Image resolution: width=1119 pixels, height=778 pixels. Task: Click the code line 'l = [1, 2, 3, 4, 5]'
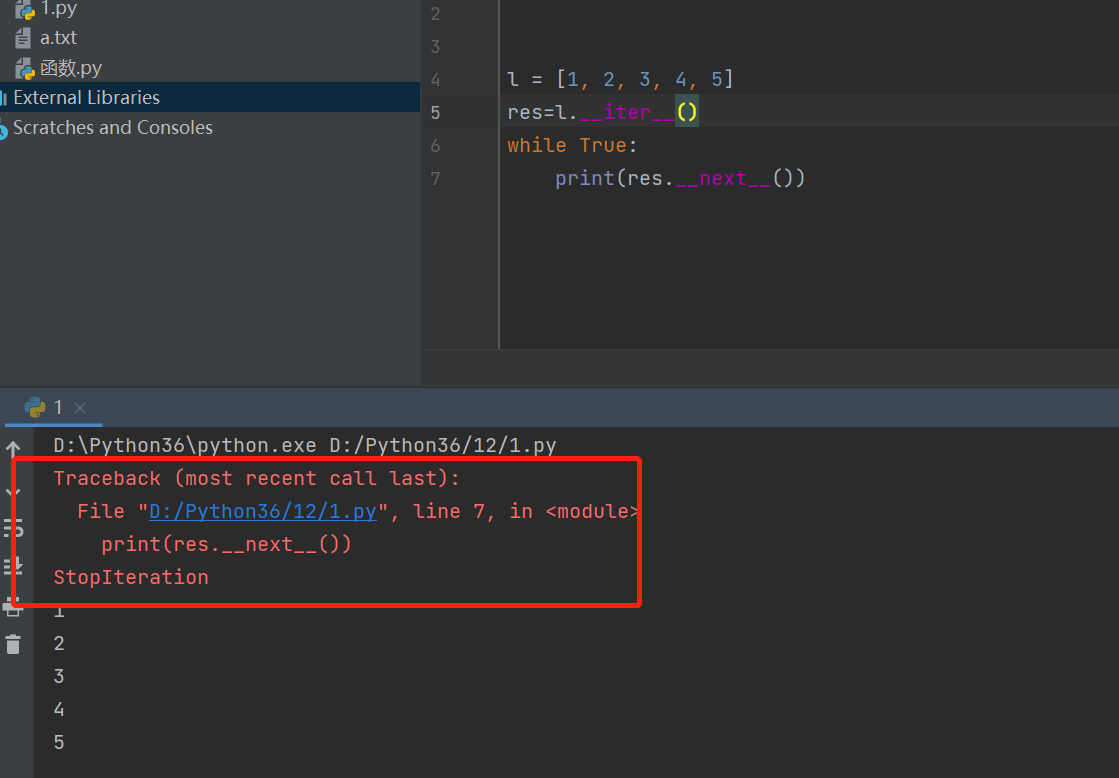coord(619,79)
